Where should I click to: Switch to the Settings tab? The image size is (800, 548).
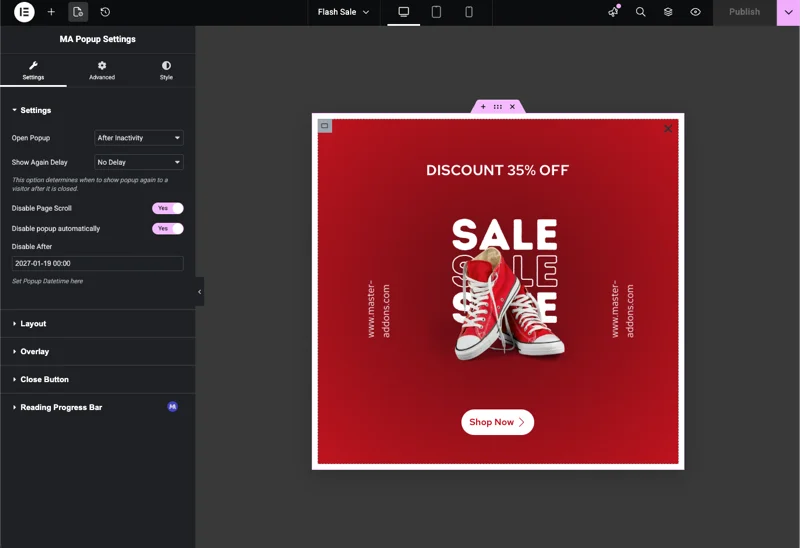tap(33, 70)
